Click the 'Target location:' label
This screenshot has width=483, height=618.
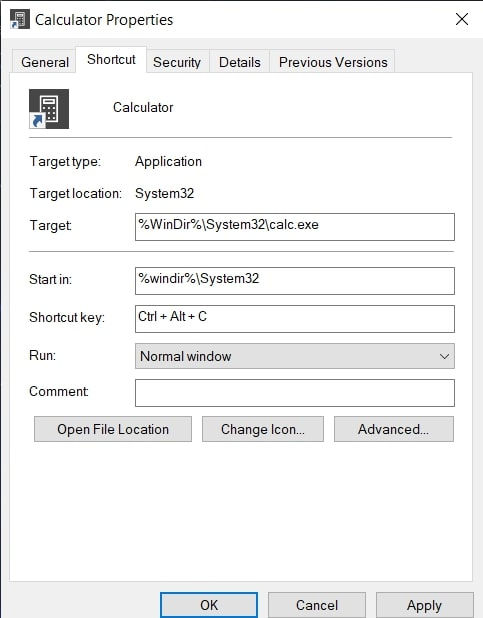click(76, 194)
